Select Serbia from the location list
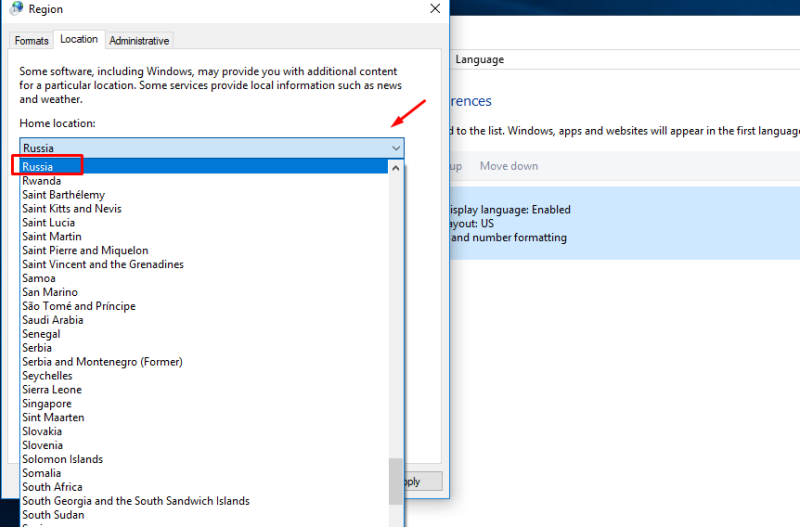The height and width of the screenshot is (527, 800). click(x=37, y=348)
